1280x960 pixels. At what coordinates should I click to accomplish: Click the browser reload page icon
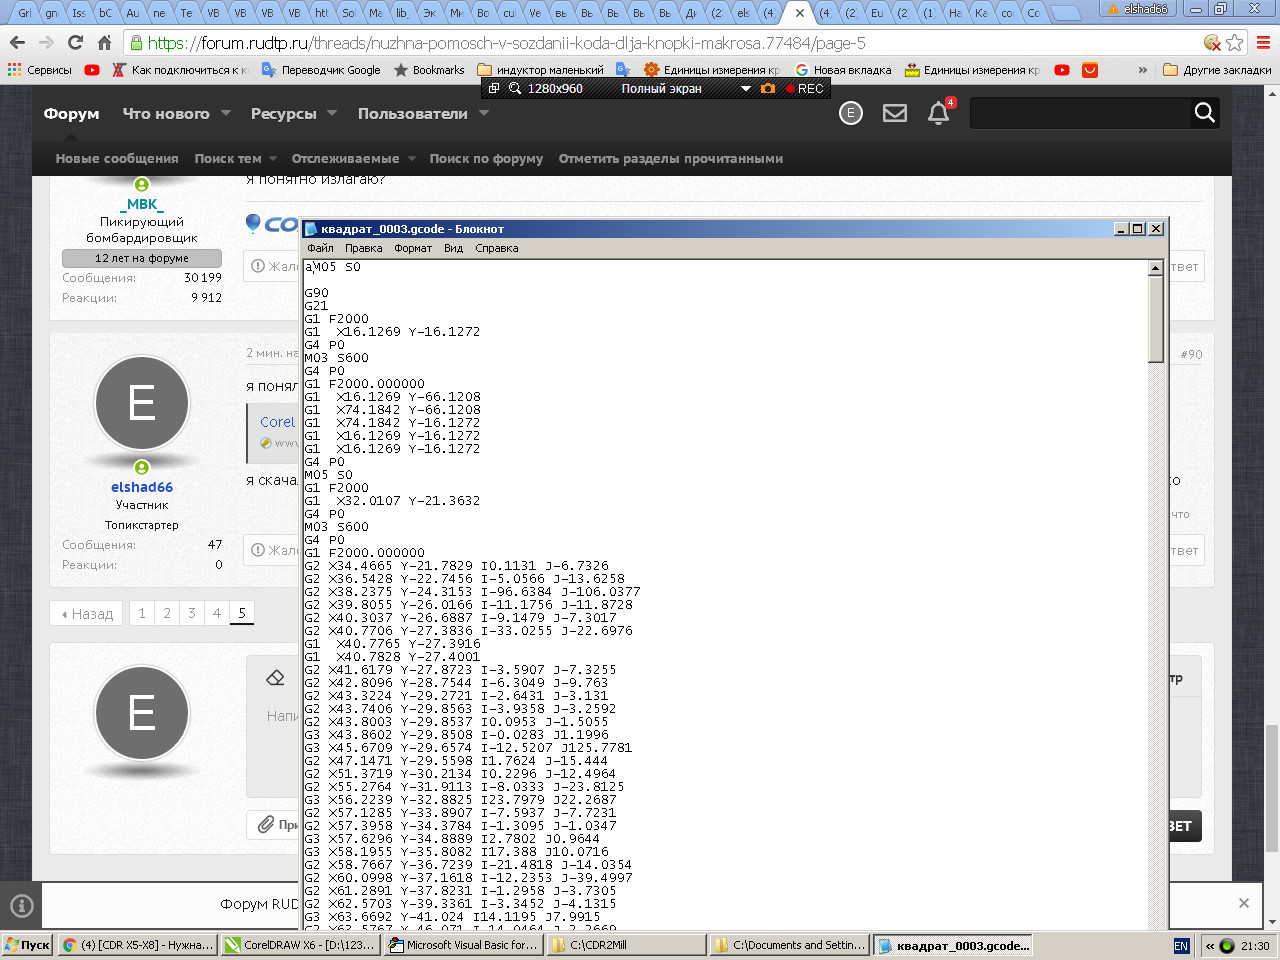pyautogui.click(x=75, y=43)
